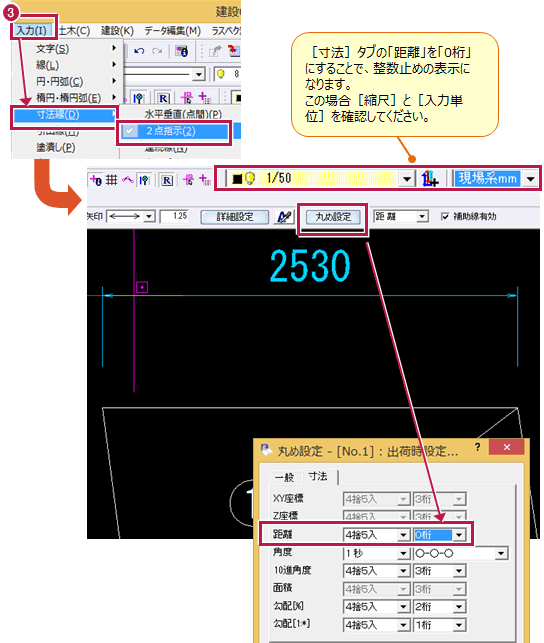Click the undo arrow icon
544x643 pixels.
point(139,51)
